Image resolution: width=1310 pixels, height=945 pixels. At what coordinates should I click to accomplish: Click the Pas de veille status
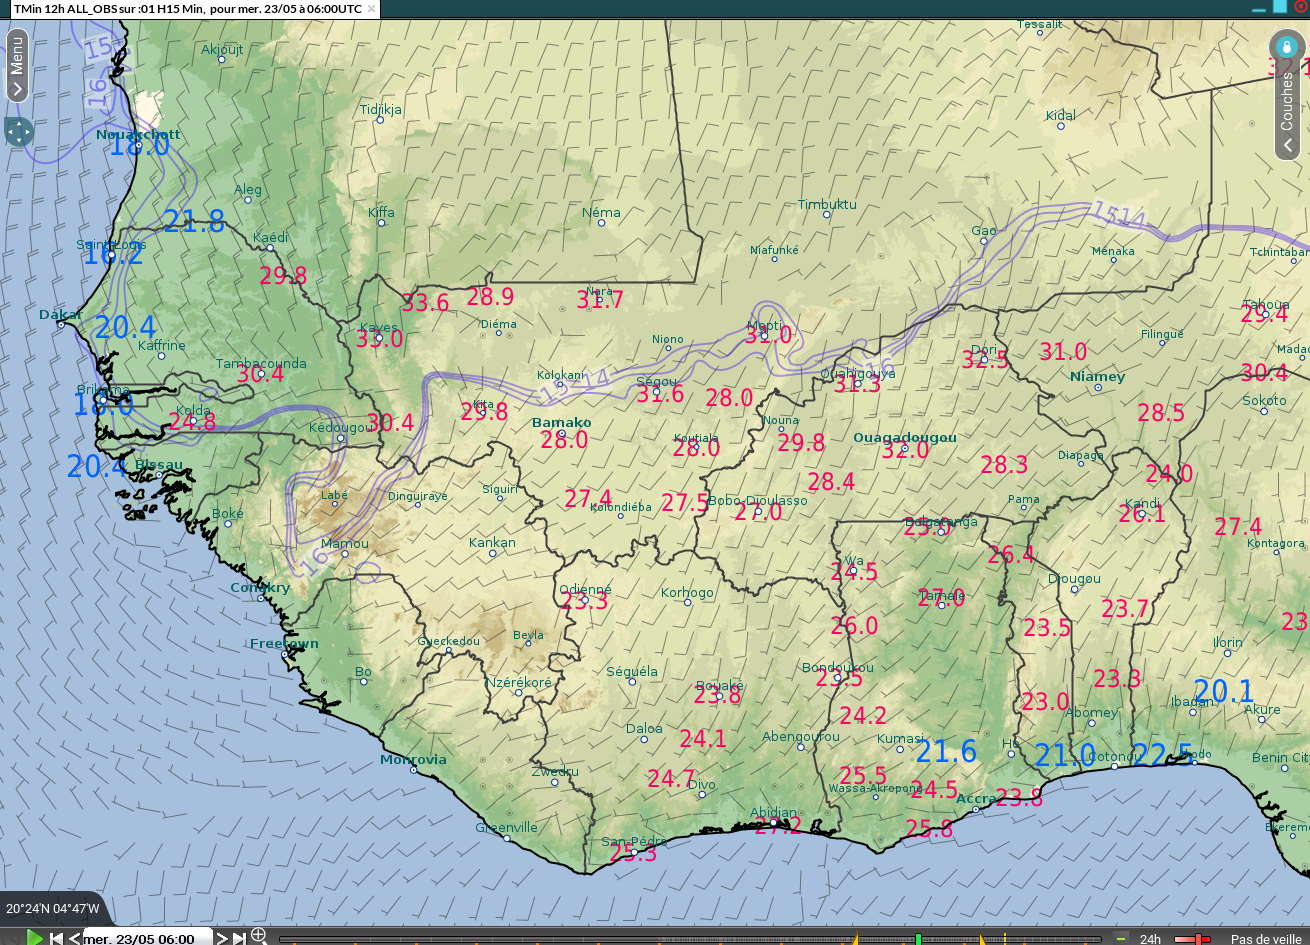coord(1266,939)
